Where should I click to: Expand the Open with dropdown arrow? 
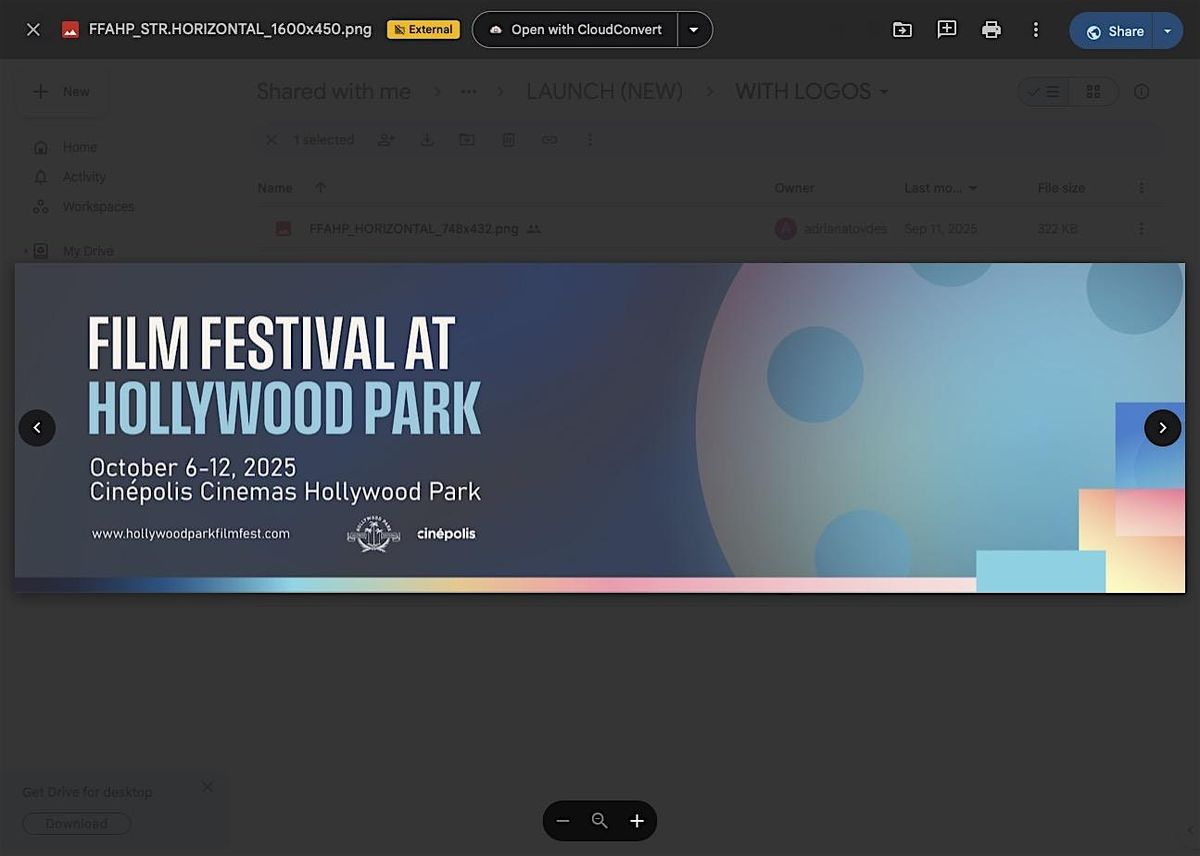(x=694, y=30)
